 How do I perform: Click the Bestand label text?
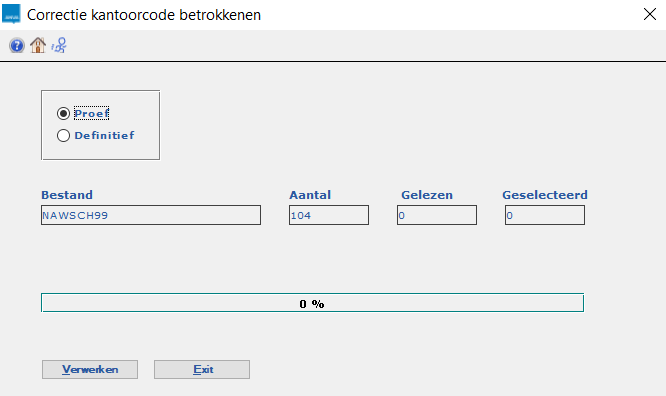67,195
